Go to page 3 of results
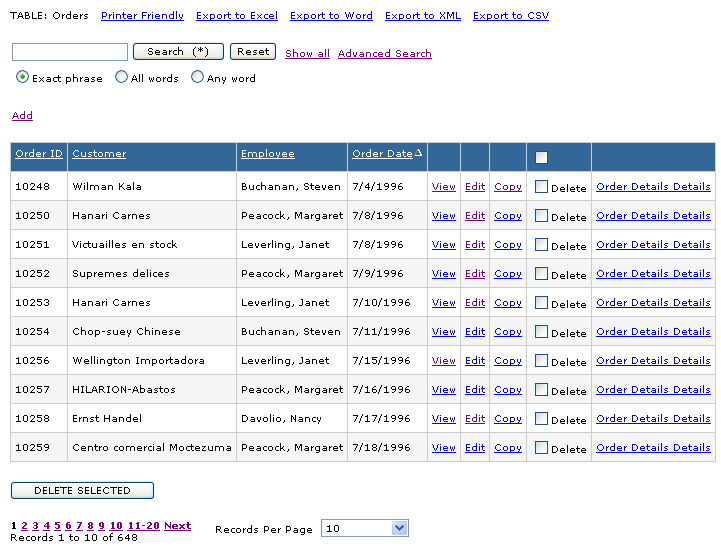This screenshot has height=556, width=721. (35, 526)
